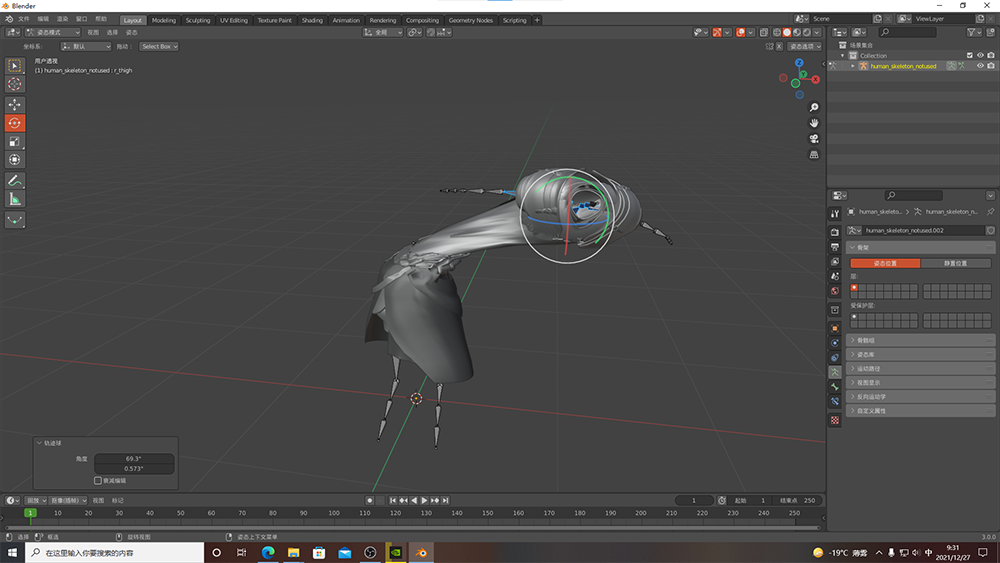Select the Transform tool
1000x563 pixels.
click(x=15, y=160)
